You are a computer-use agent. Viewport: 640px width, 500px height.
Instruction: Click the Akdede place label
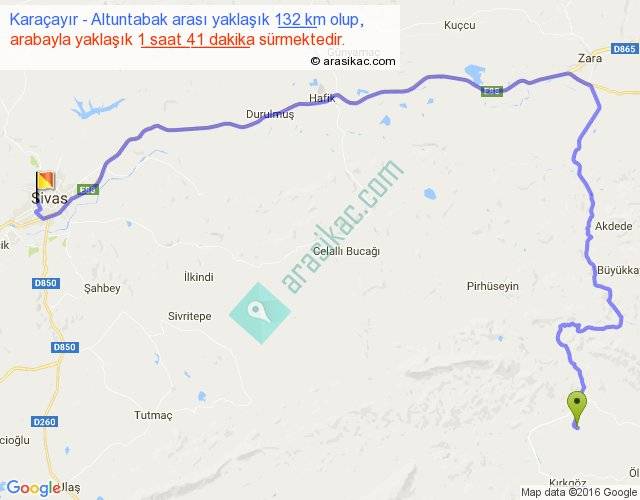(x=613, y=226)
